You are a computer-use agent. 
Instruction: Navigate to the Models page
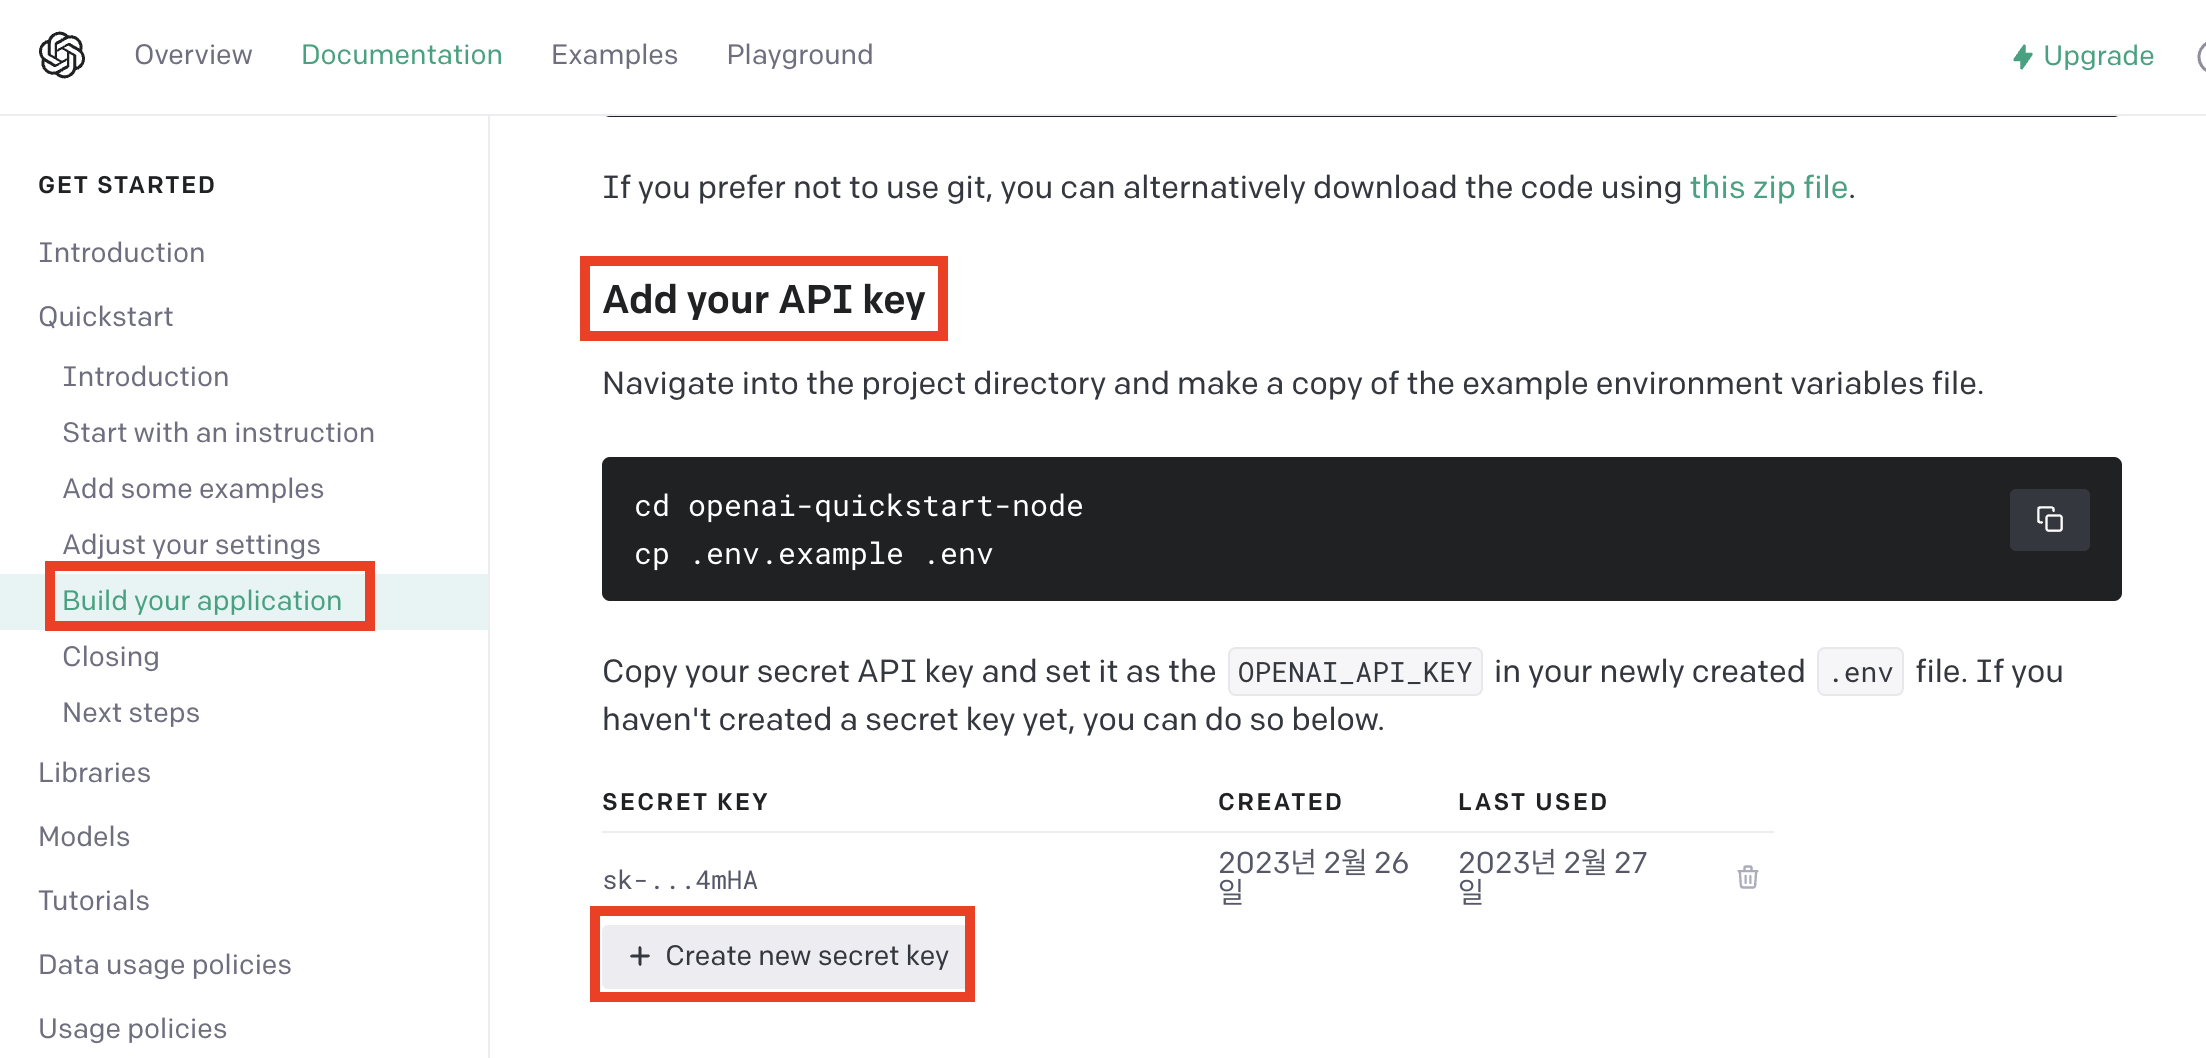[84, 836]
